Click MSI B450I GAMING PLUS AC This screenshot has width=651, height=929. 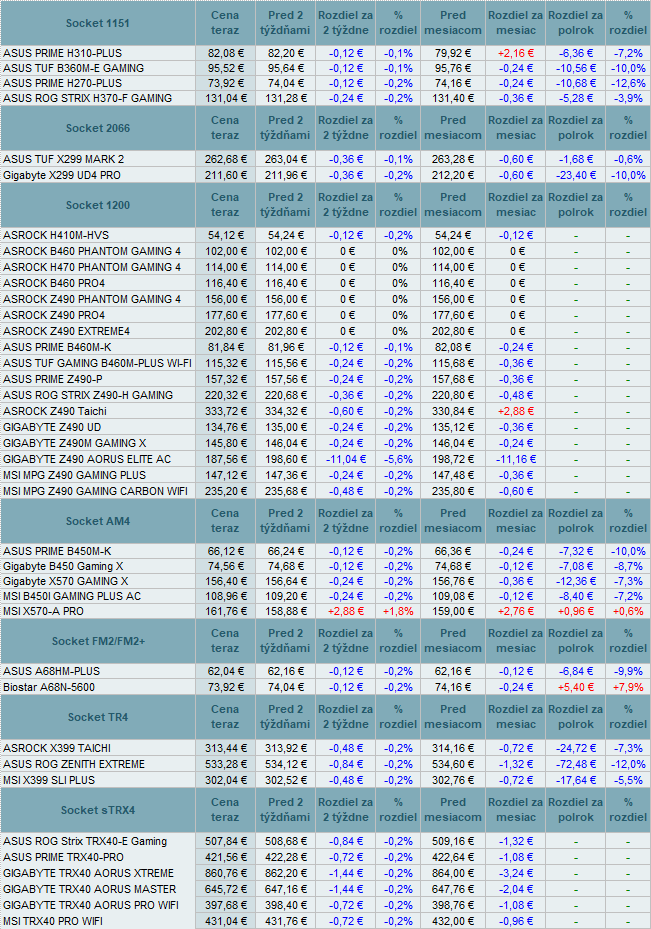pyautogui.click(x=72, y=596)
